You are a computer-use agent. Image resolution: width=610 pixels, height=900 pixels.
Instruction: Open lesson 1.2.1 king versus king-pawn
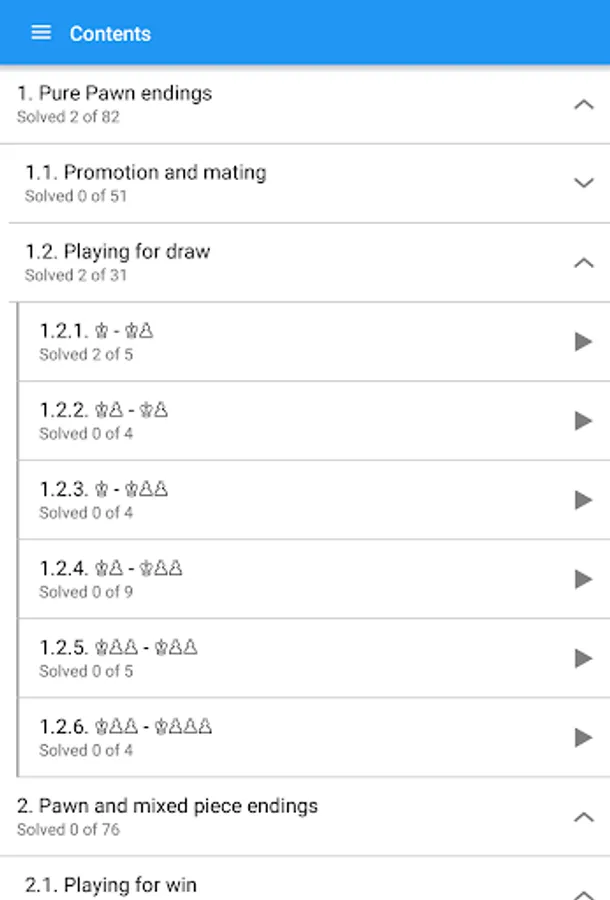pos(97,331)
